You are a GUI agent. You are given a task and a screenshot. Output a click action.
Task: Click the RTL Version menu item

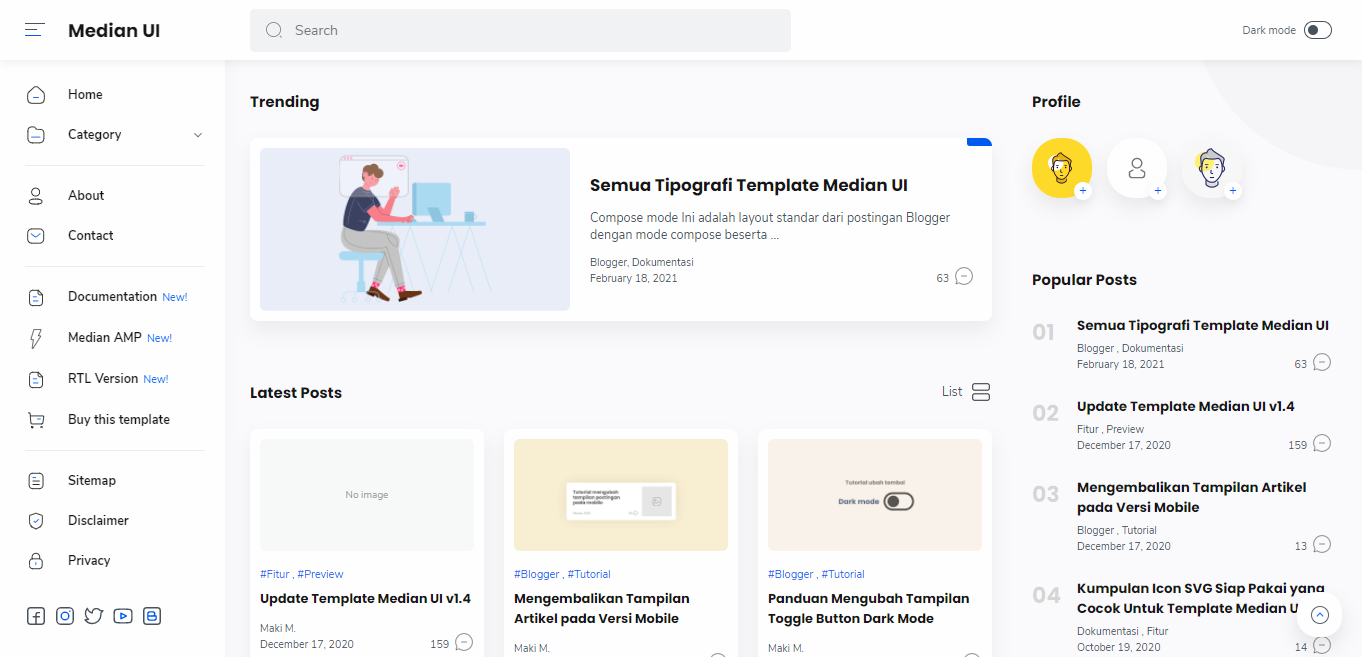pyautogui.click(x=103, y=379)
